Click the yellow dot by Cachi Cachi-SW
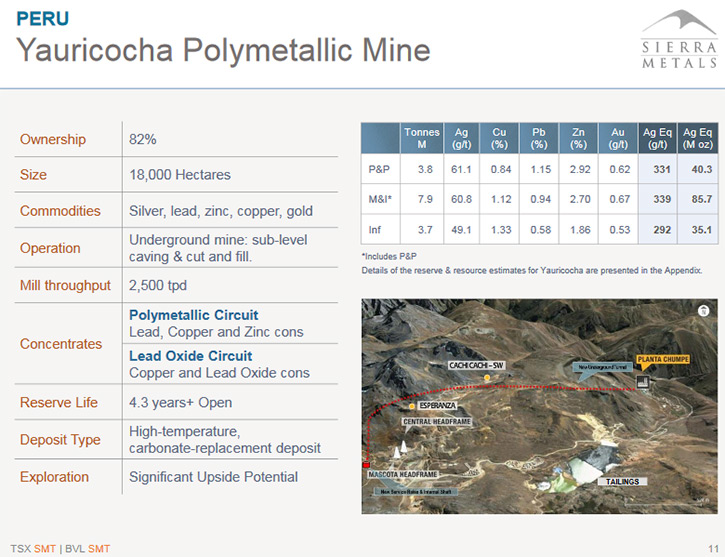This screenshot has height=557, width=725. (x=487, y=378)
